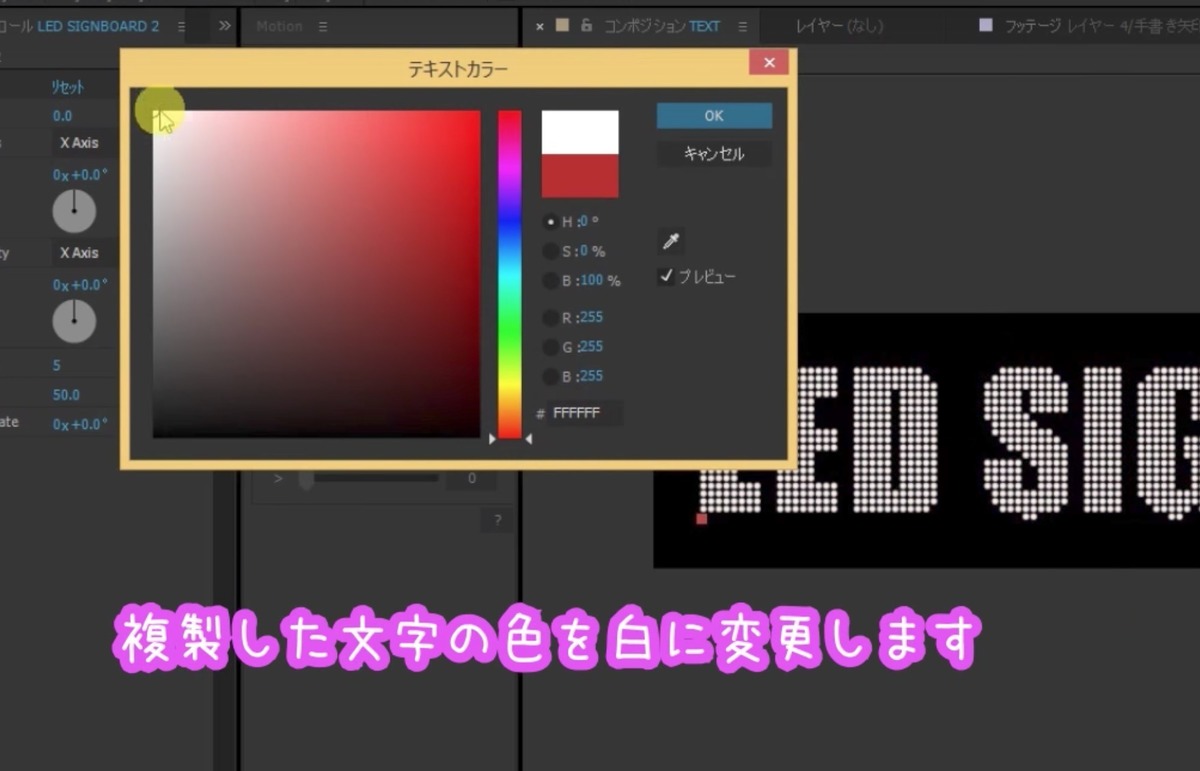Click the double-chevron panel overflow icon
1200x771 pixels.
[x=224, y=26]
